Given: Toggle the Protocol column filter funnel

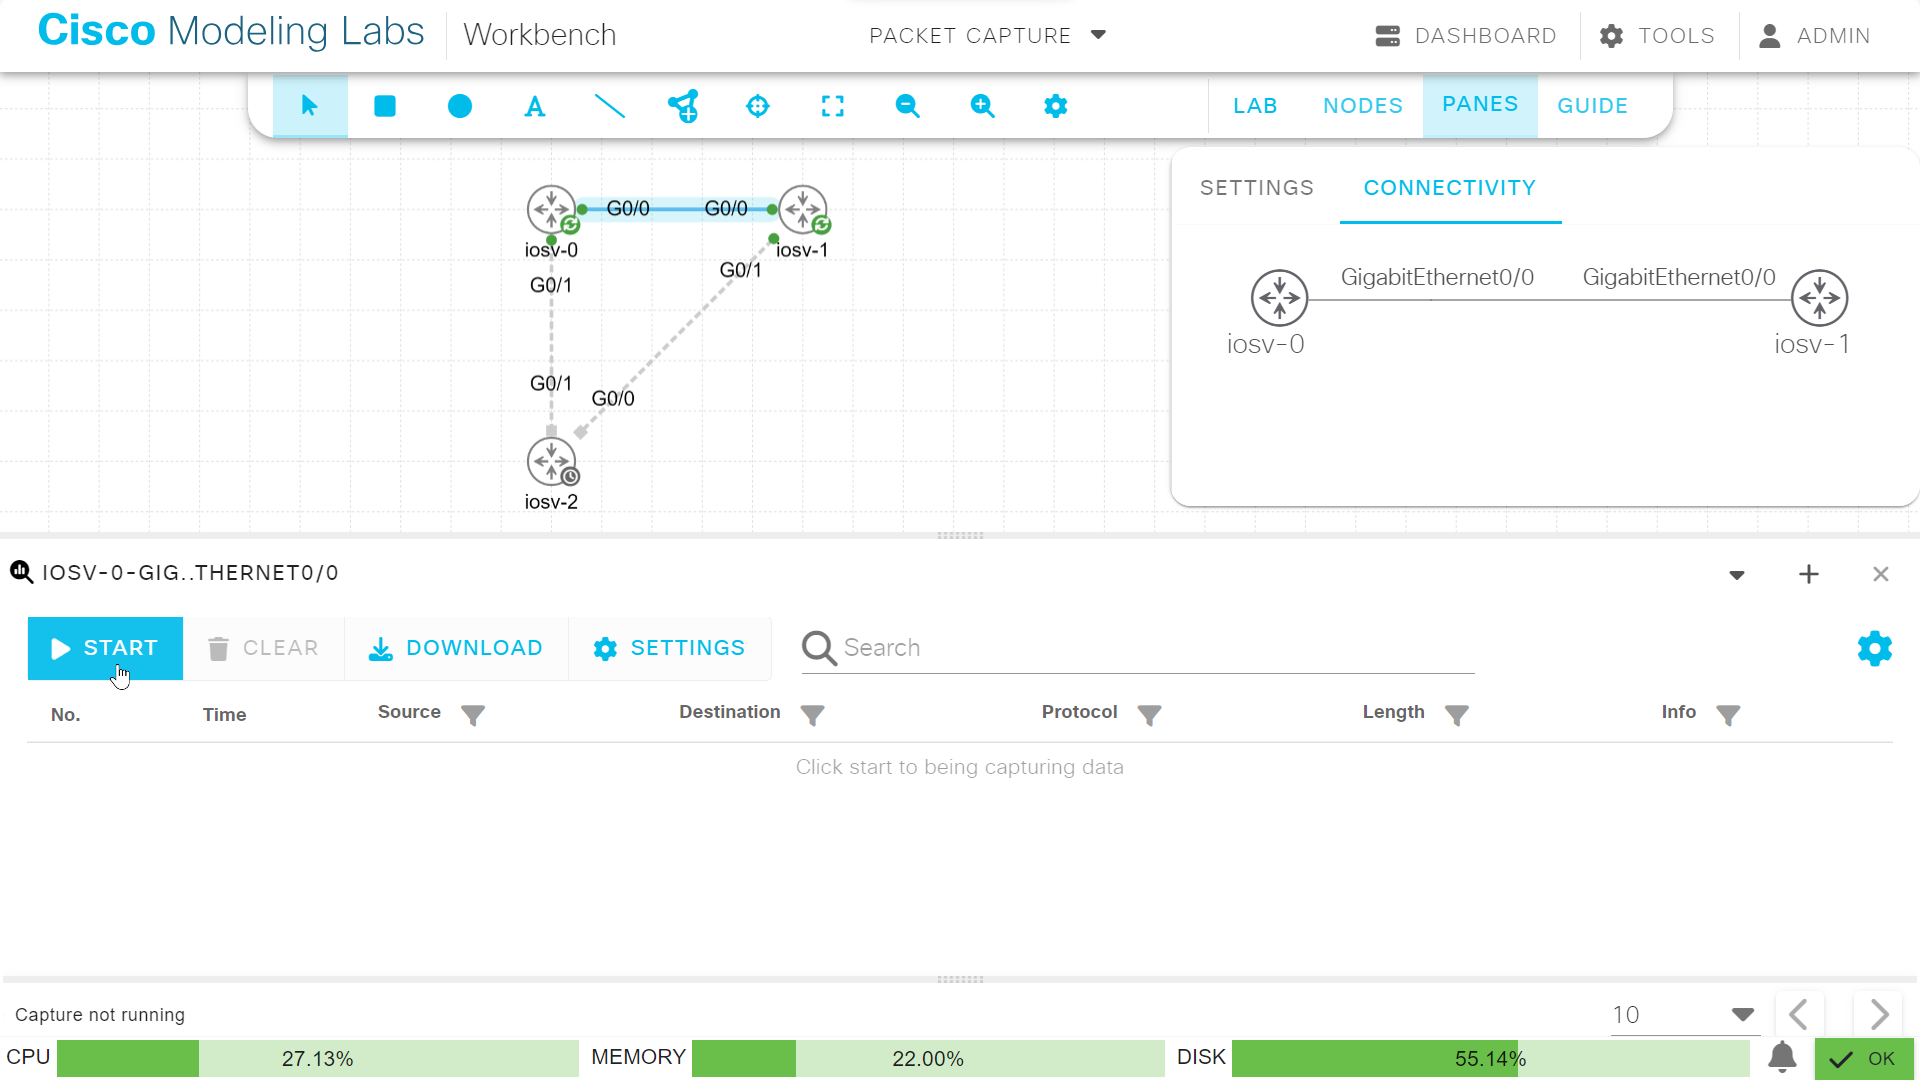Looking at the screenshot, I should pos(1149,714).
